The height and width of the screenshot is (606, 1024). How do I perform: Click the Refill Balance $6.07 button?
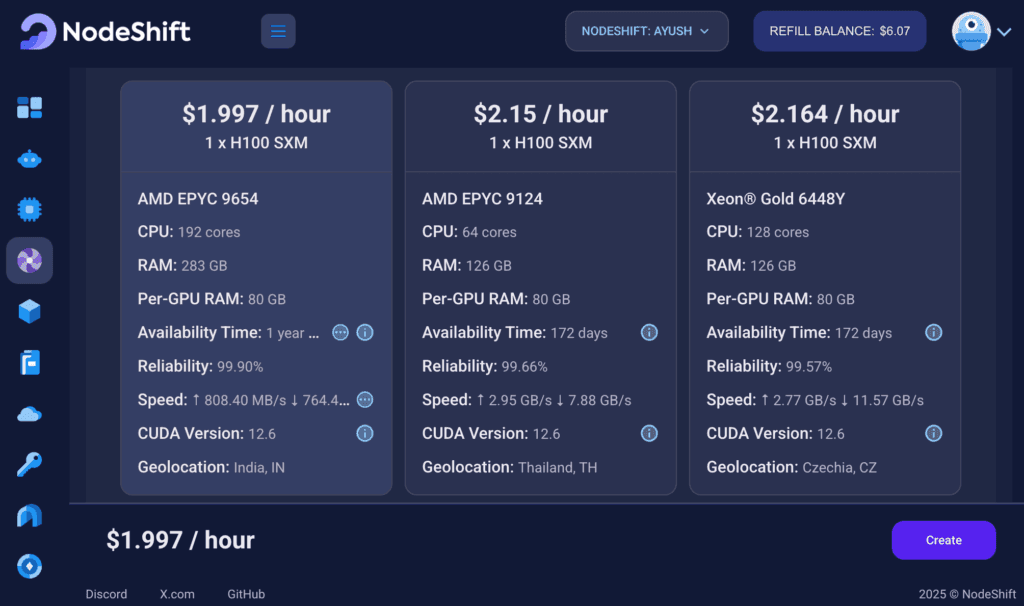[840, 31]
